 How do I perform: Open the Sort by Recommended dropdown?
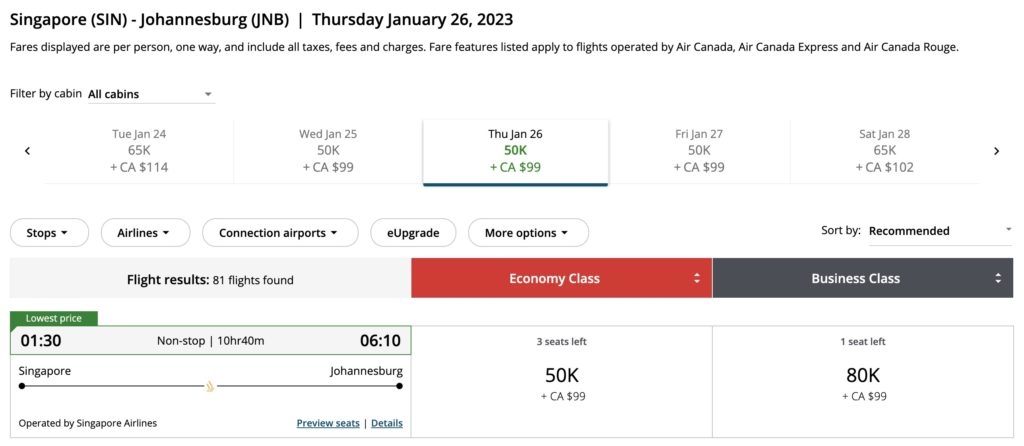[x=940, y=231]
